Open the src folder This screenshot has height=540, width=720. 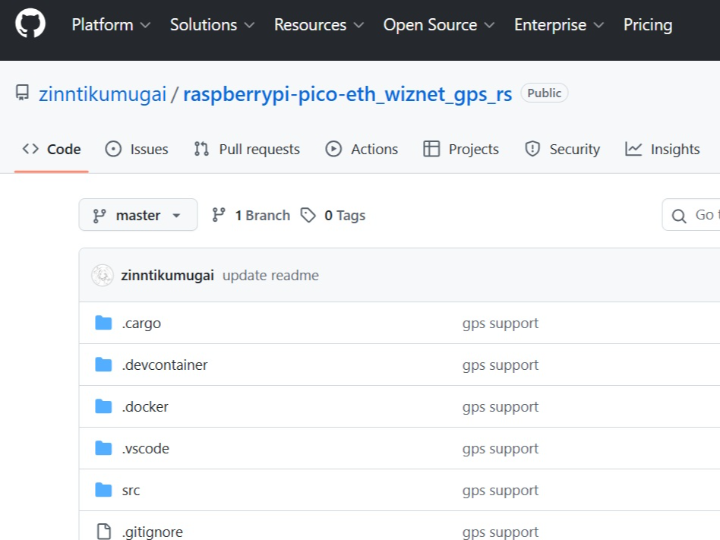click(x=131, y=490)
